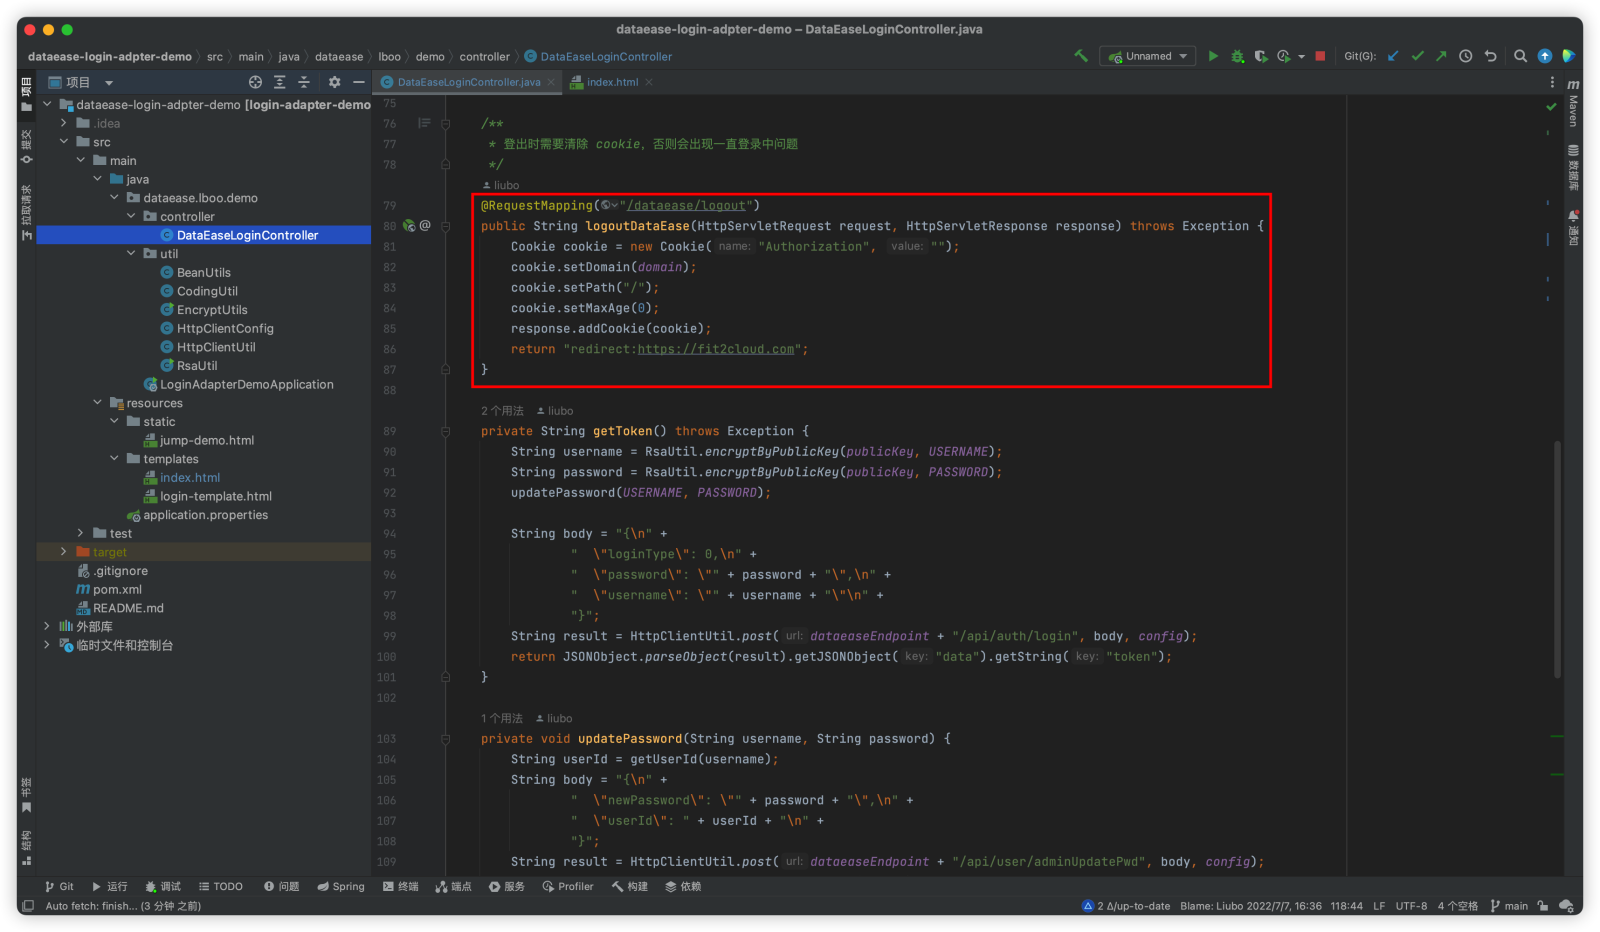Stop the running process red square
The image size is (1600, 932).
pos(1320,56)
